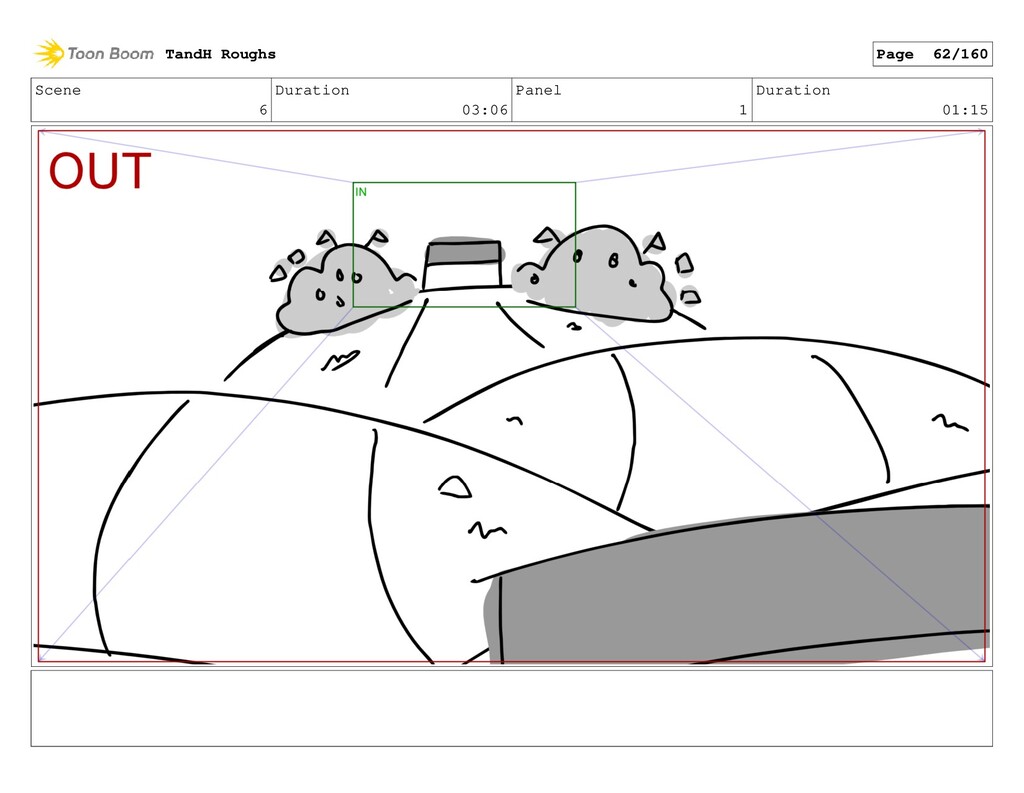This screenshot has height=793, width=1024.
Task: Click the green IN camera label
Action: 361,192
